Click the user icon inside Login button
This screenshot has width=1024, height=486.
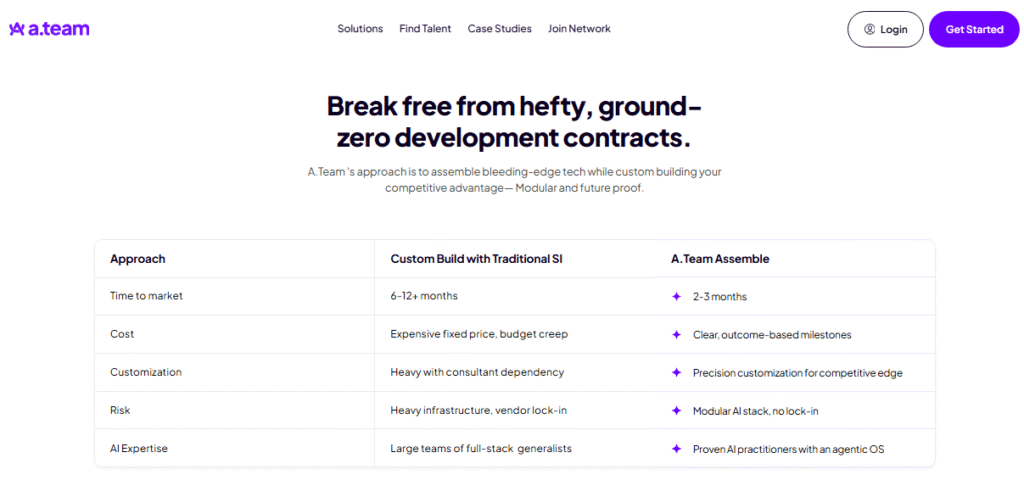click(869, 30)
